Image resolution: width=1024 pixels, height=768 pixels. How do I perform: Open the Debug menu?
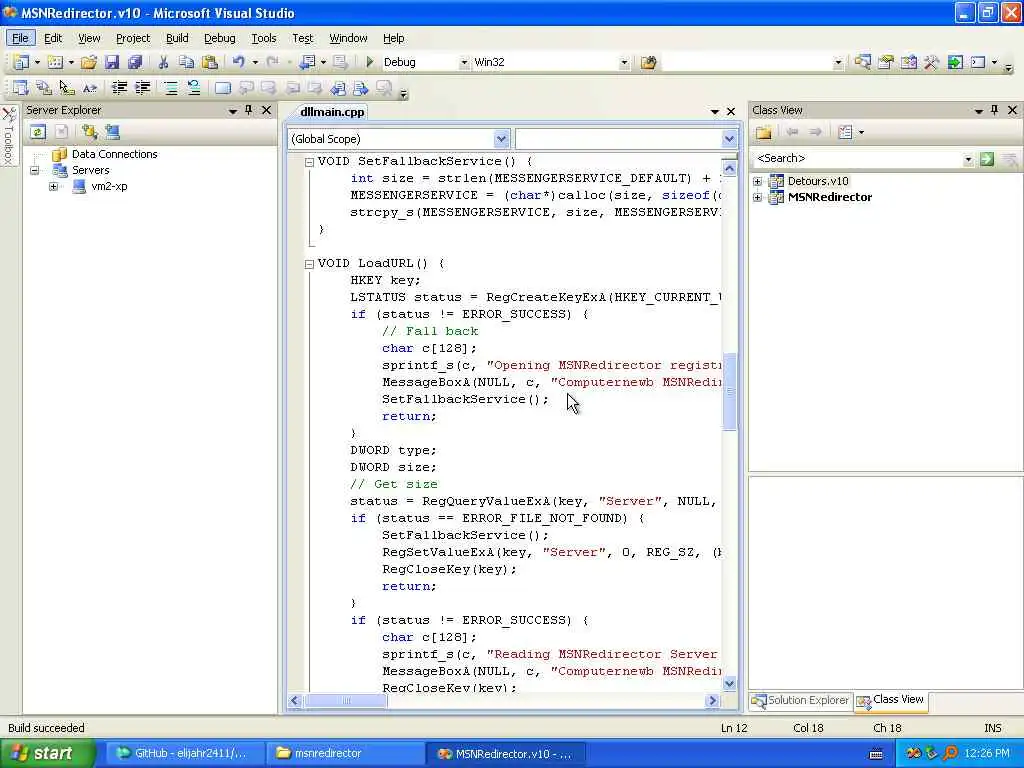click(x=219, y=38)
